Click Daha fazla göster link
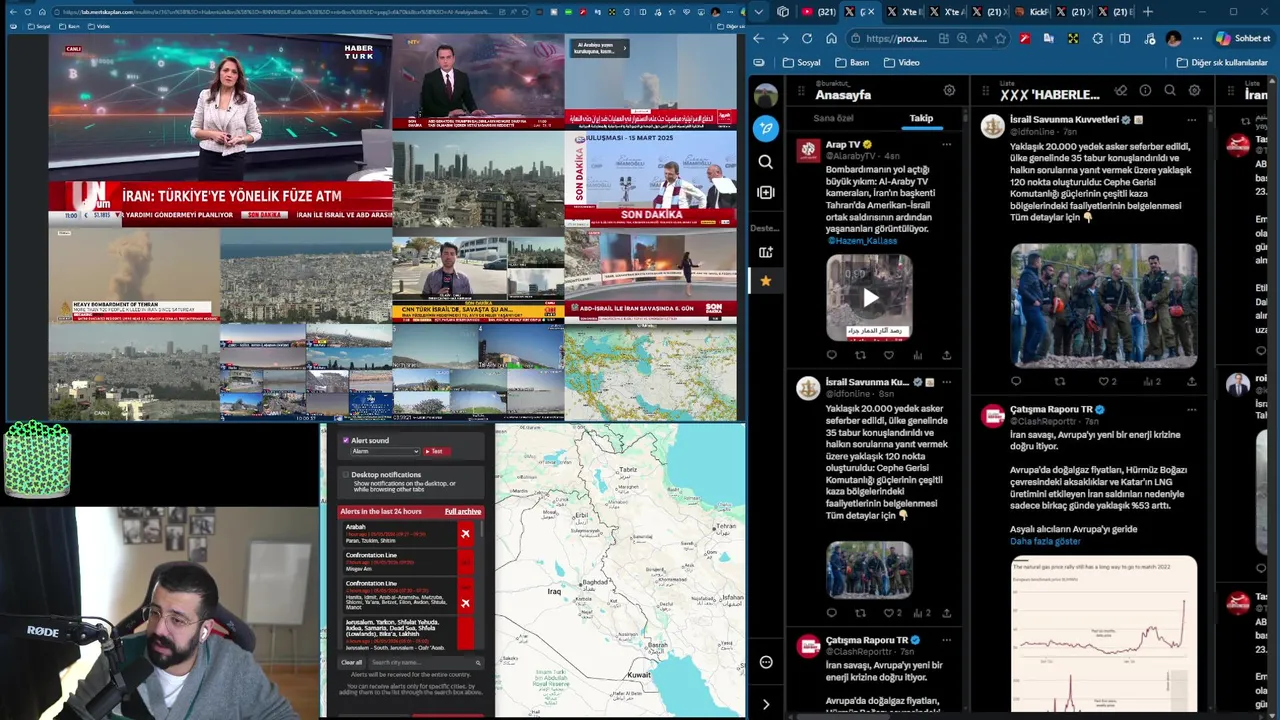This screenshot has width=1280, height=720. point(1045,541)
